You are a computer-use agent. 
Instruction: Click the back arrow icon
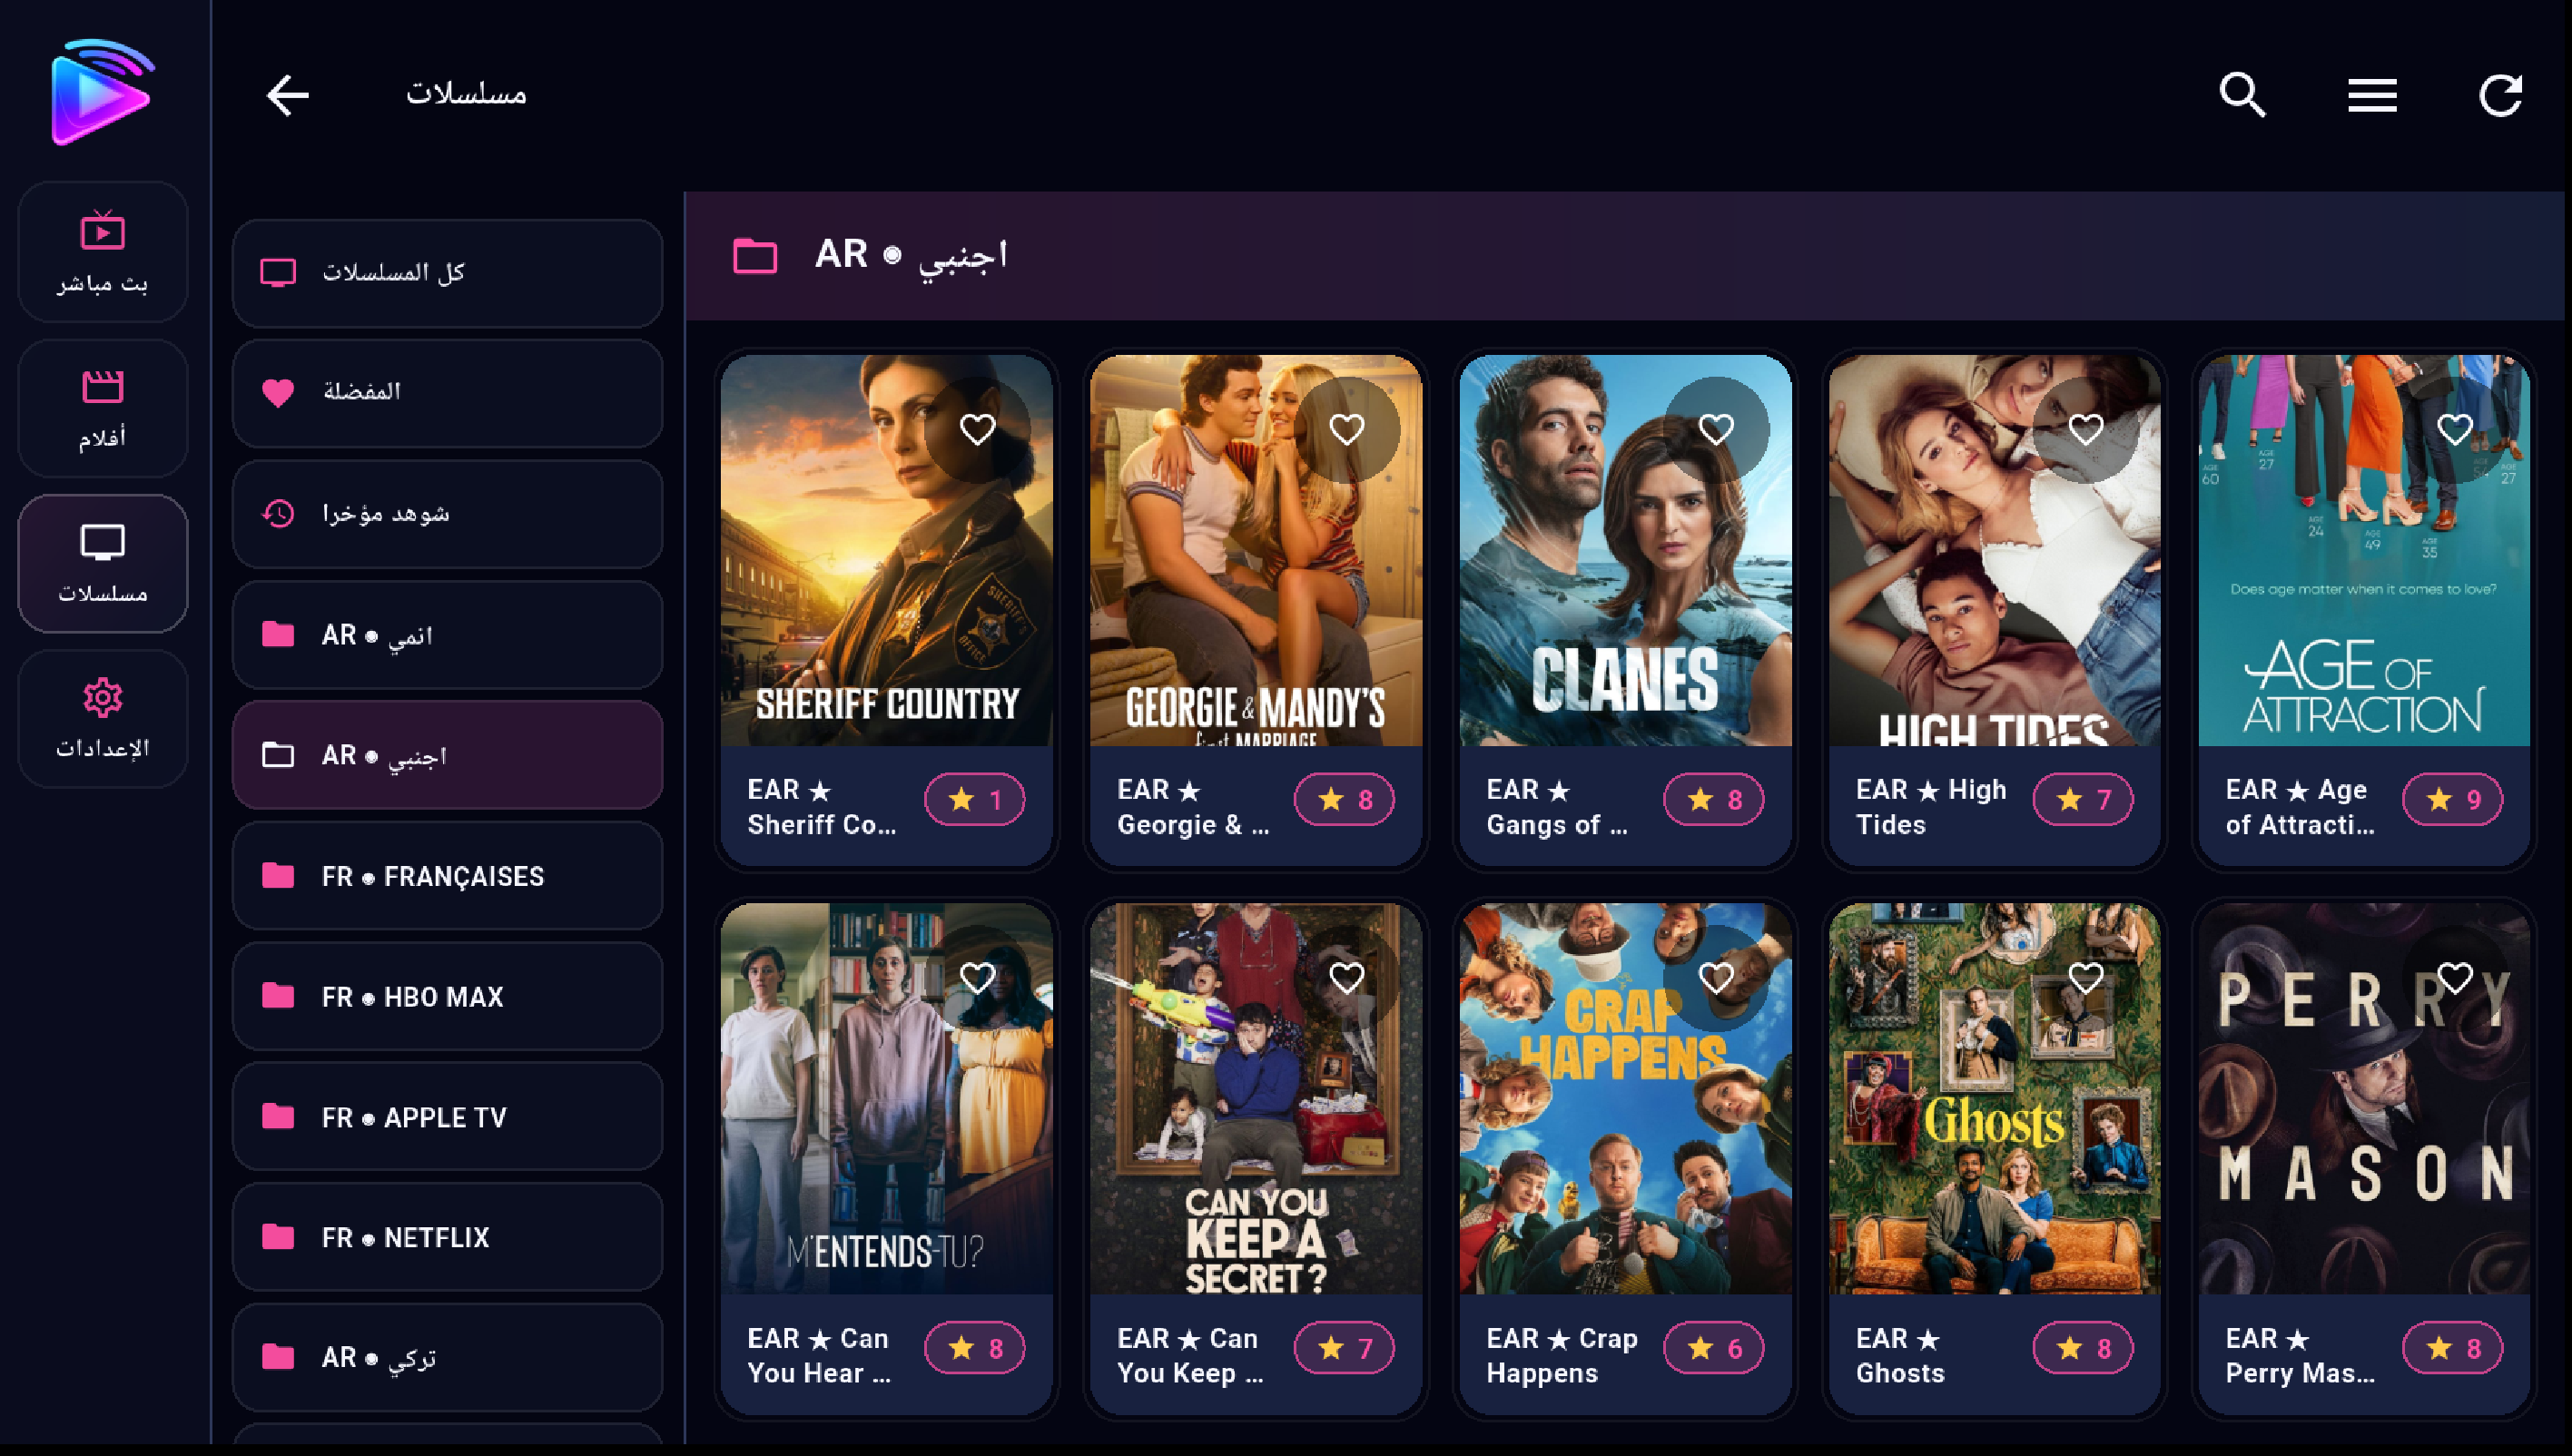[x=287, y=96]
